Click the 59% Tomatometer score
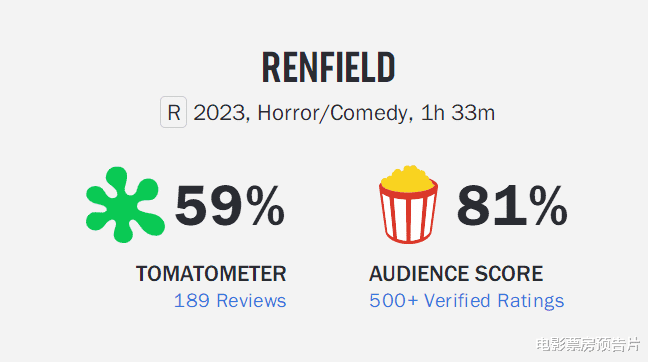This screenshot has width=648, height=362. click(x=230, y=205)
